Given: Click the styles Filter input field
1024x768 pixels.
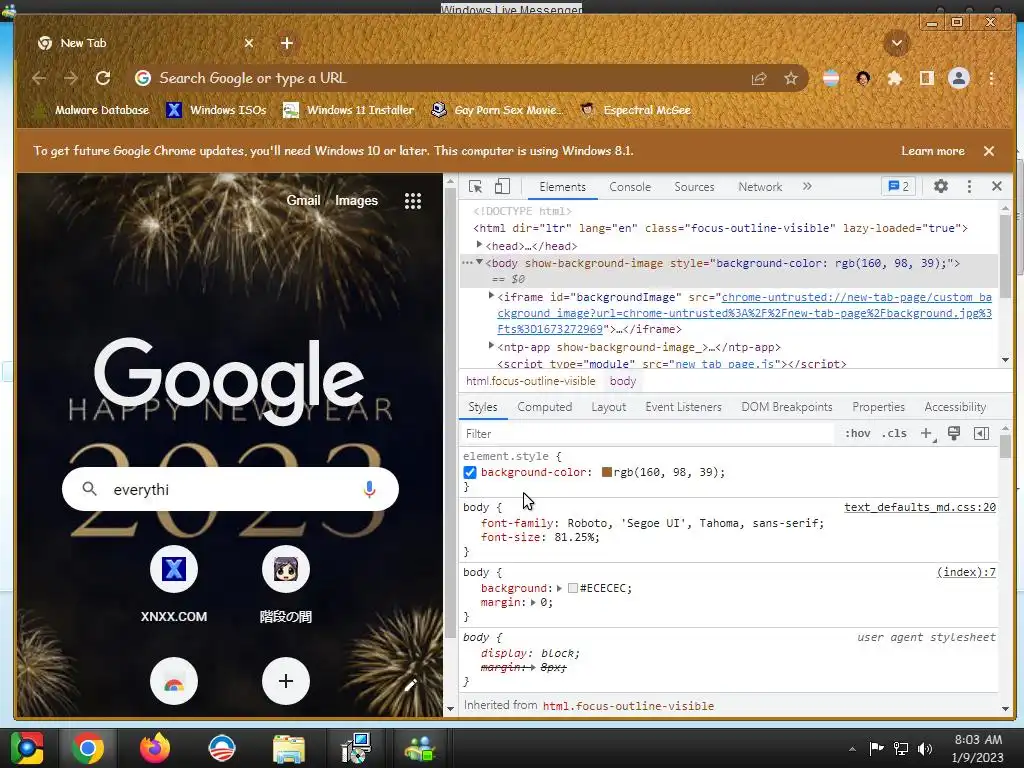Looking at the screenshot, I should coord(647,434).
